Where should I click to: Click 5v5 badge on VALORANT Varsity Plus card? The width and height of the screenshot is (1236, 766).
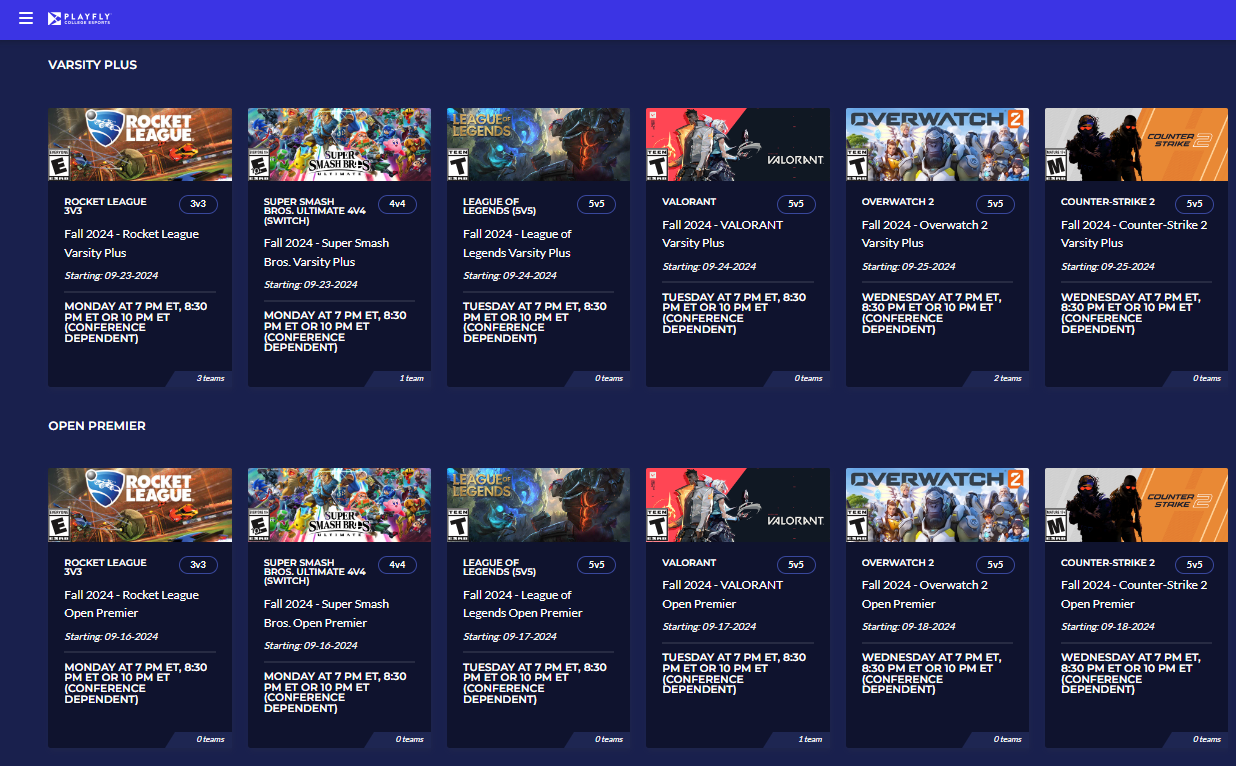pyautogui.click(x=796, y=204)
